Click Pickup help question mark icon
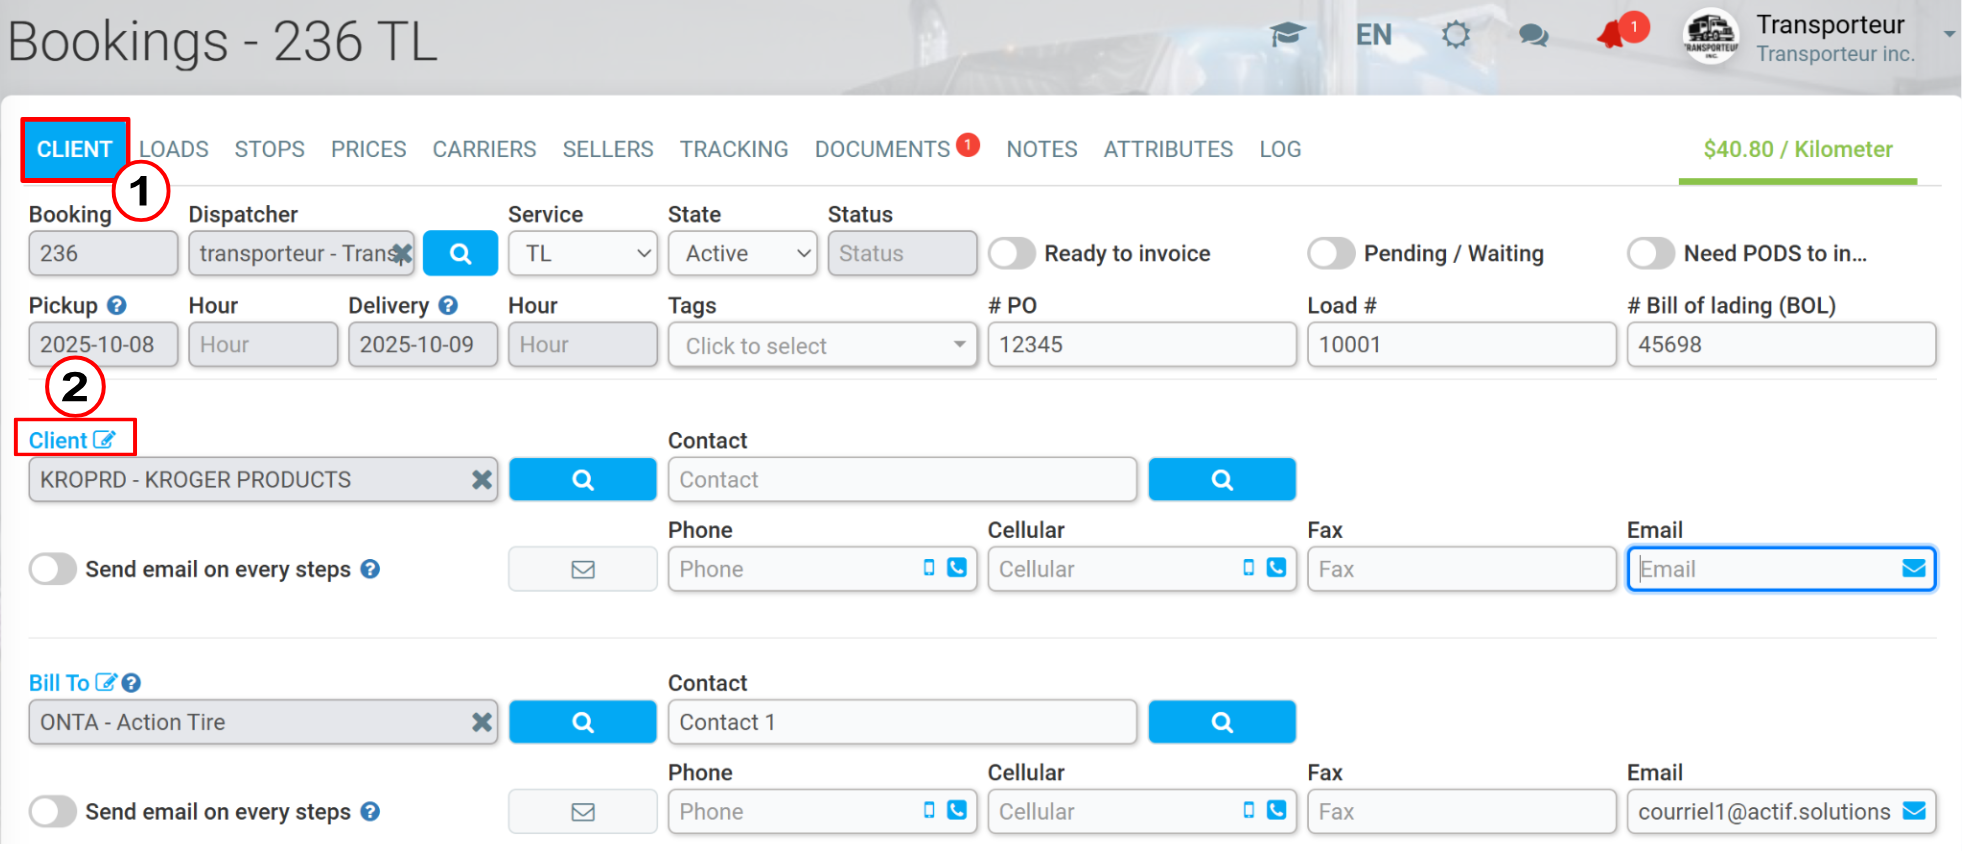Viewport: 1962px width, 851px height. [x=116, y=305]
